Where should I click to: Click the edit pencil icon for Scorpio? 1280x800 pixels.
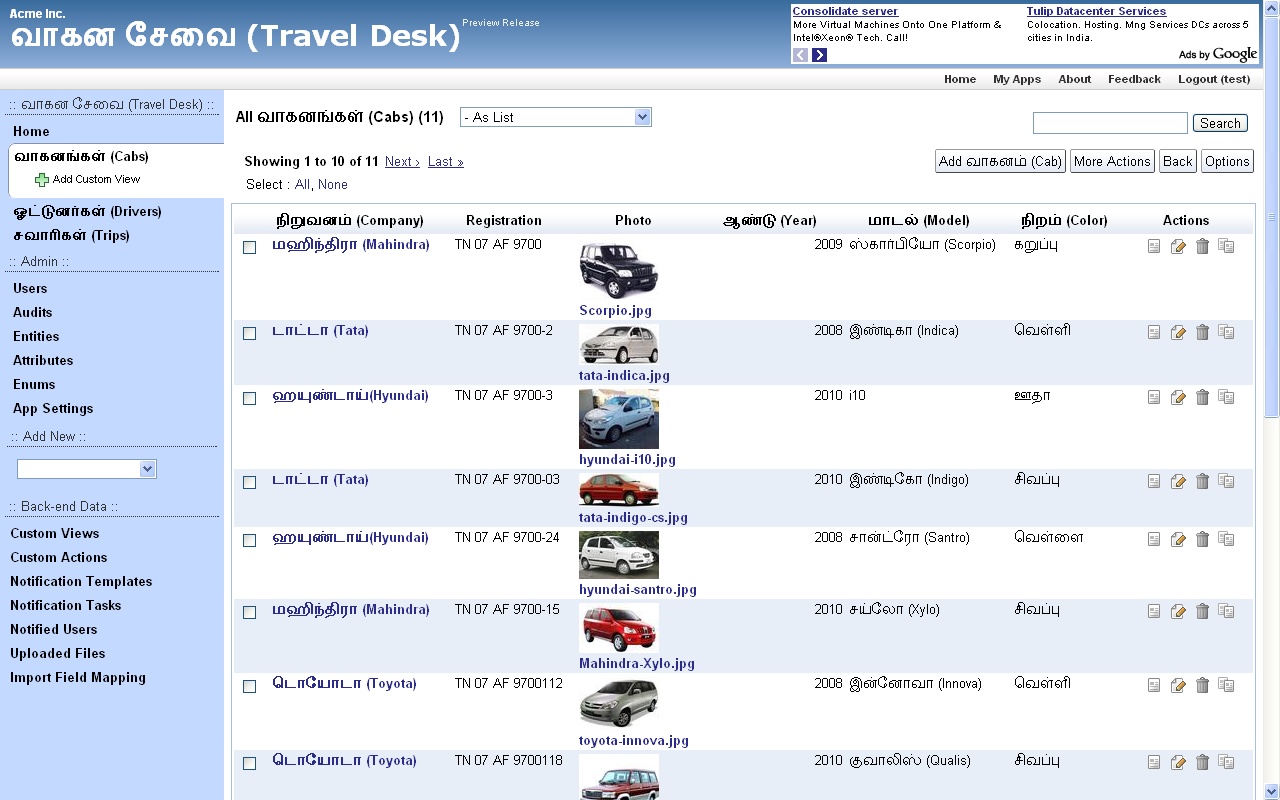point(1178,246)
